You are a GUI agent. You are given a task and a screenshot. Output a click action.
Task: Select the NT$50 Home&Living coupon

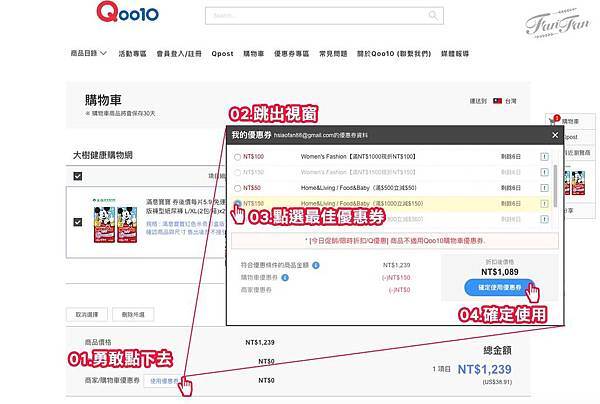point(238,188)
